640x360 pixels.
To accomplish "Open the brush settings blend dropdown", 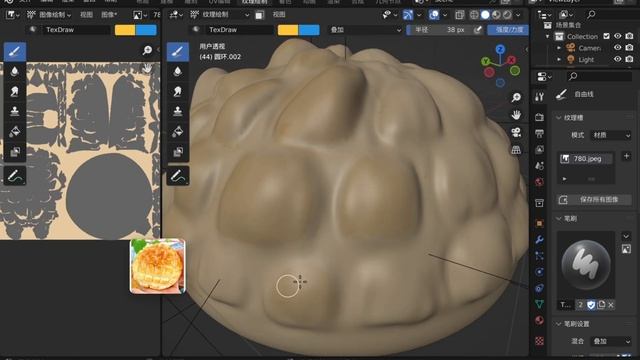I will point(611,341).
